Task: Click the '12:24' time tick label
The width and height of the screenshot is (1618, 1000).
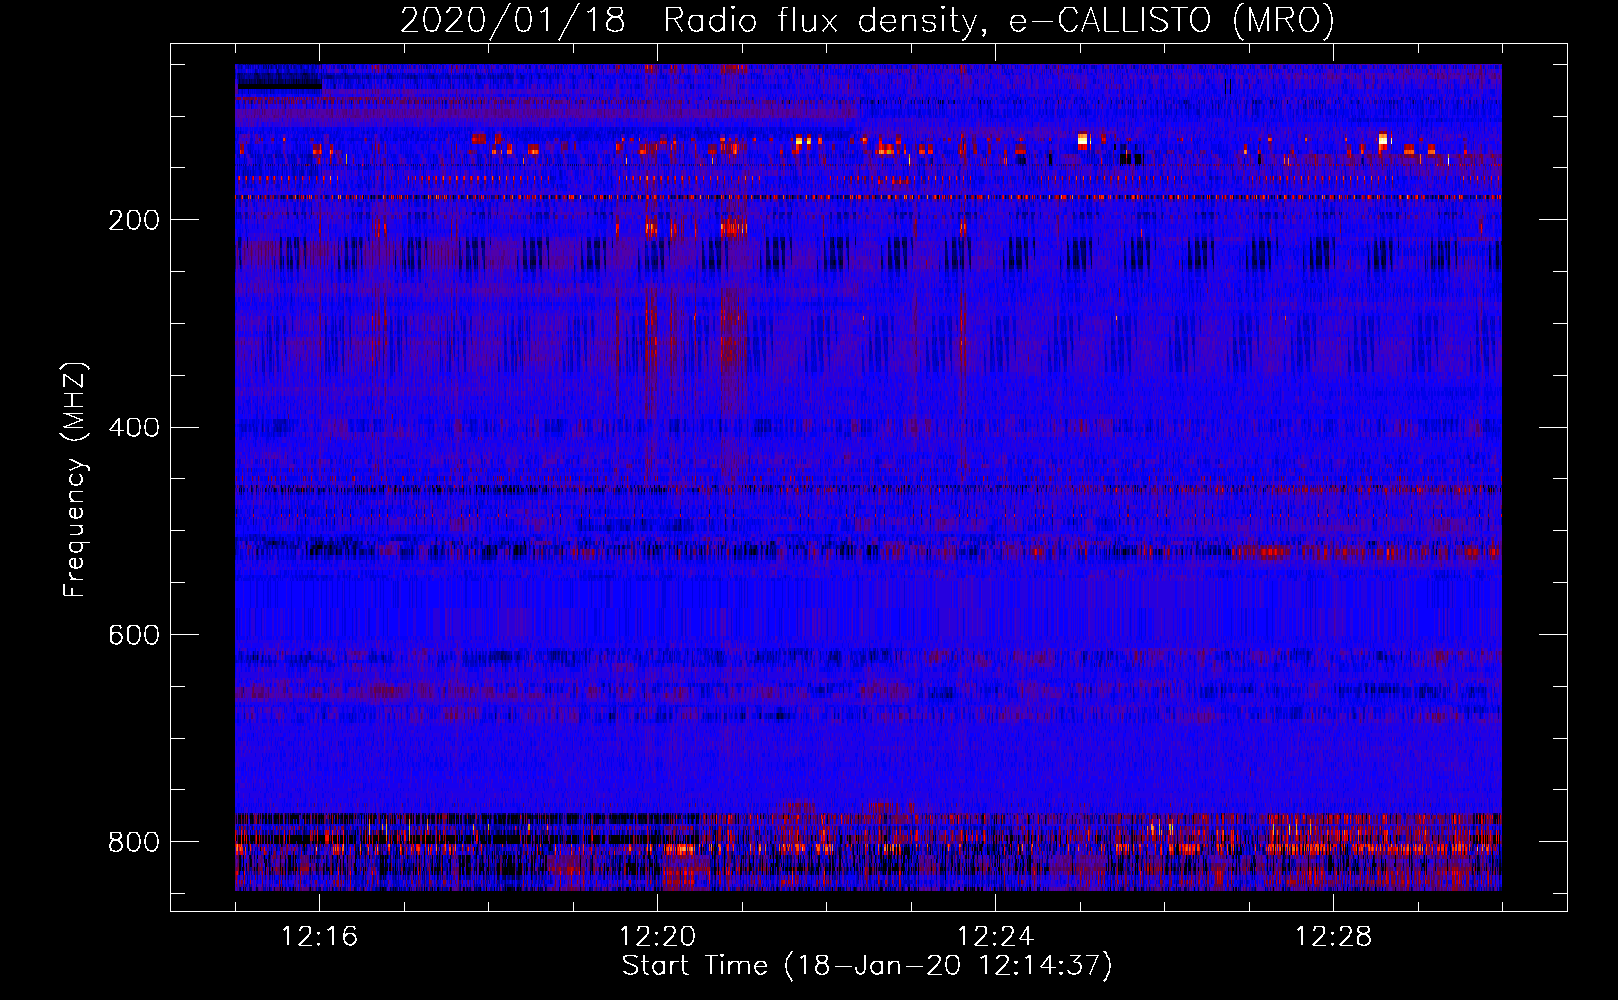Action: click(x=995, y=937)
